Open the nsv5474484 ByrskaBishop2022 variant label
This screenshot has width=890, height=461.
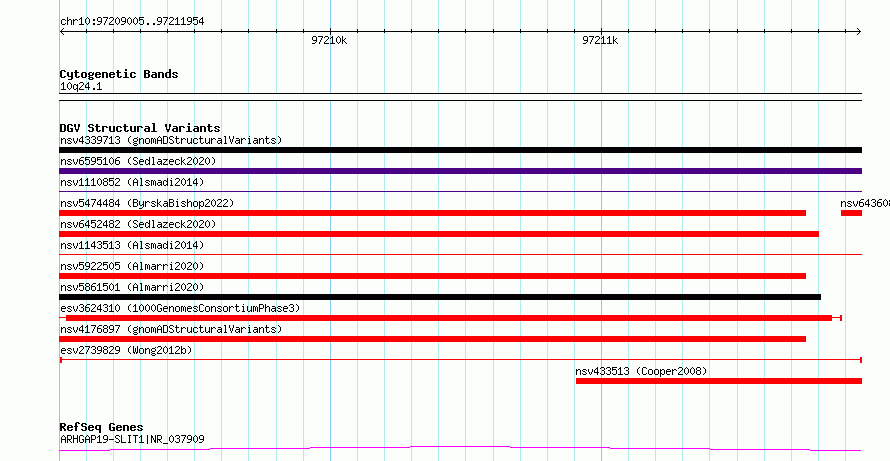(x=146, y=203)
